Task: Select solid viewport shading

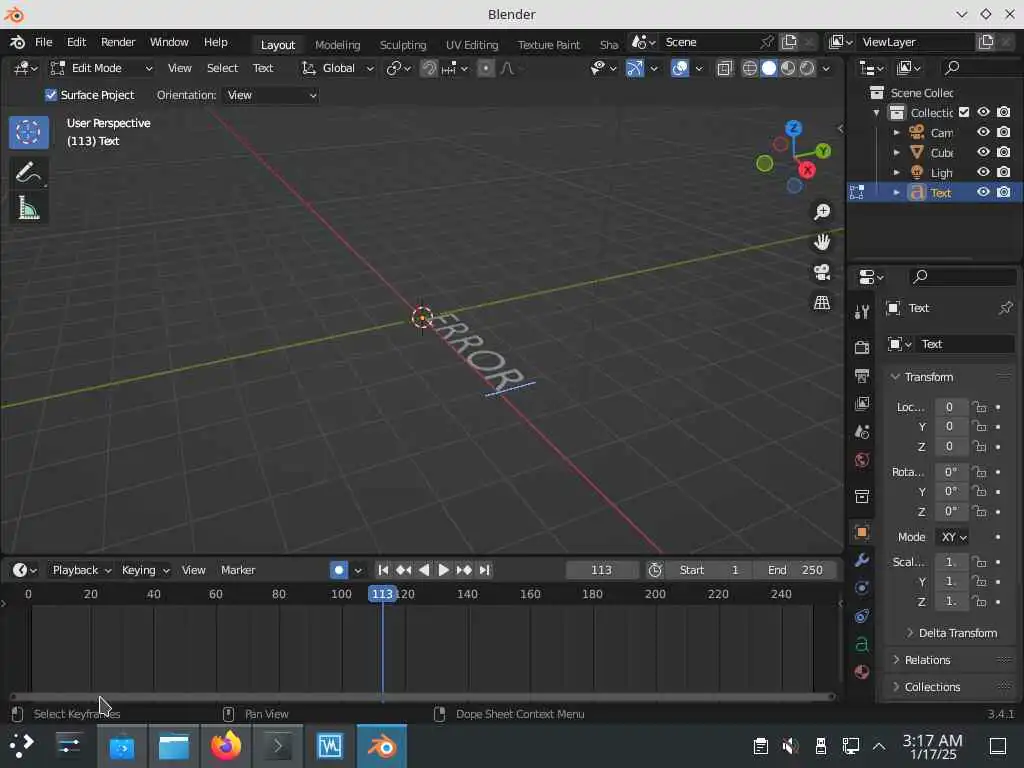Action: coord(769,68)
